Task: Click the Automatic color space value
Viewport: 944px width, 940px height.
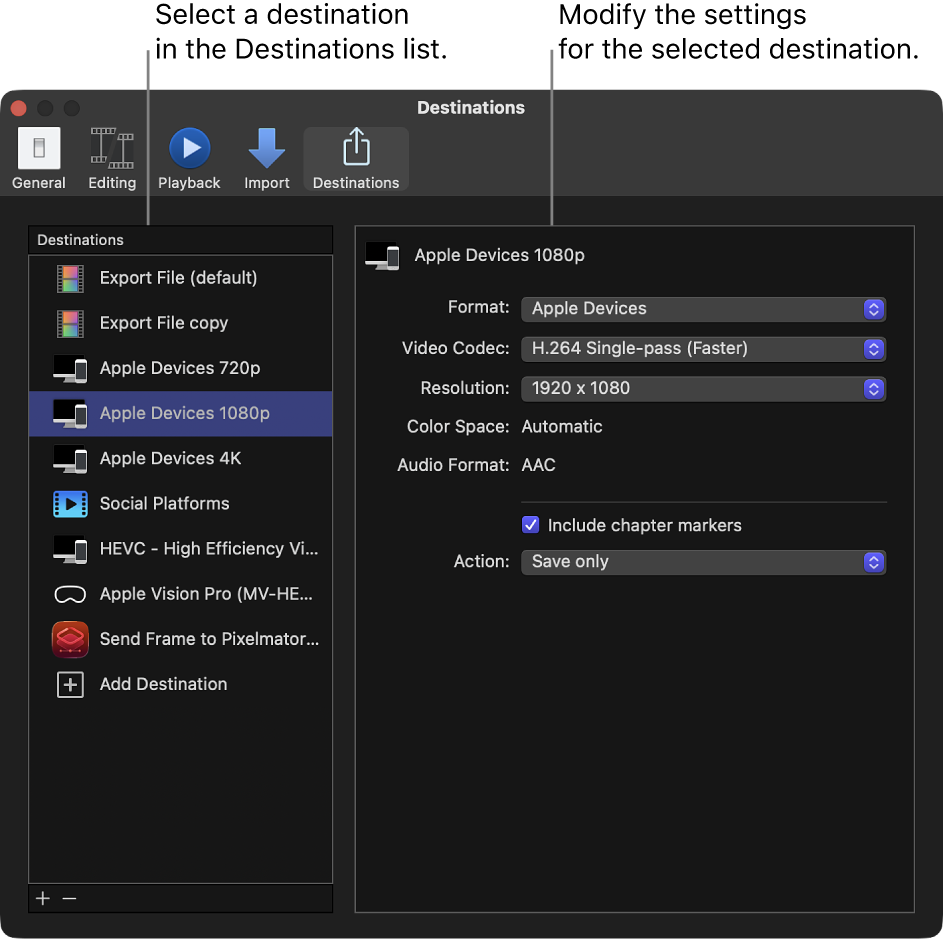Action: point(562,427)
